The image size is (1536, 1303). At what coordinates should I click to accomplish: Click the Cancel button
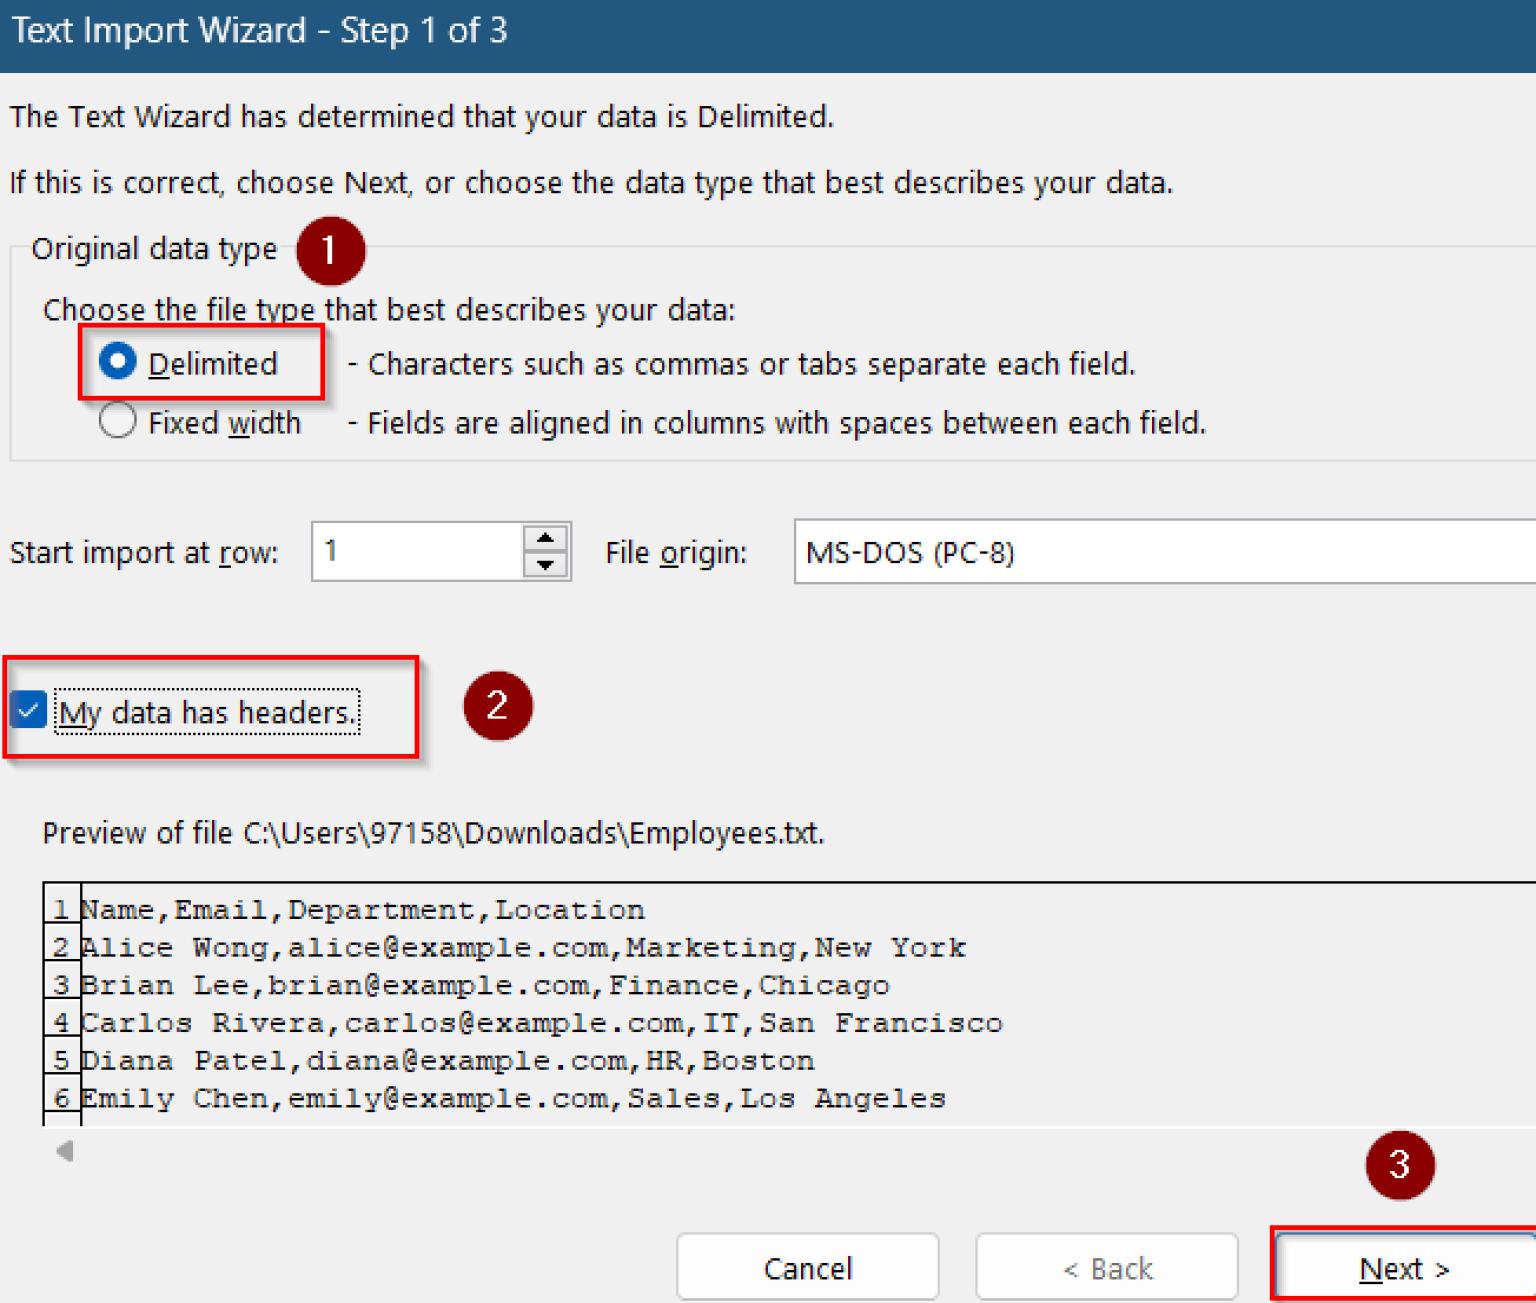click(x=807, y=1268)
